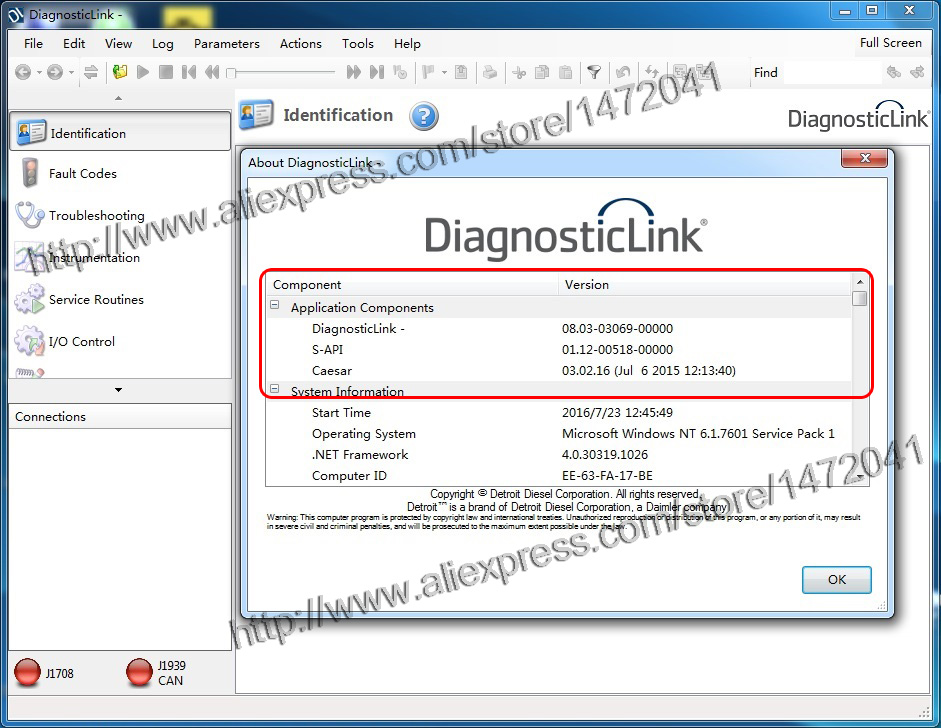Collapse the Application Components tree group
941x728 pixels.
pyautogui.click(x=275, y=308)
